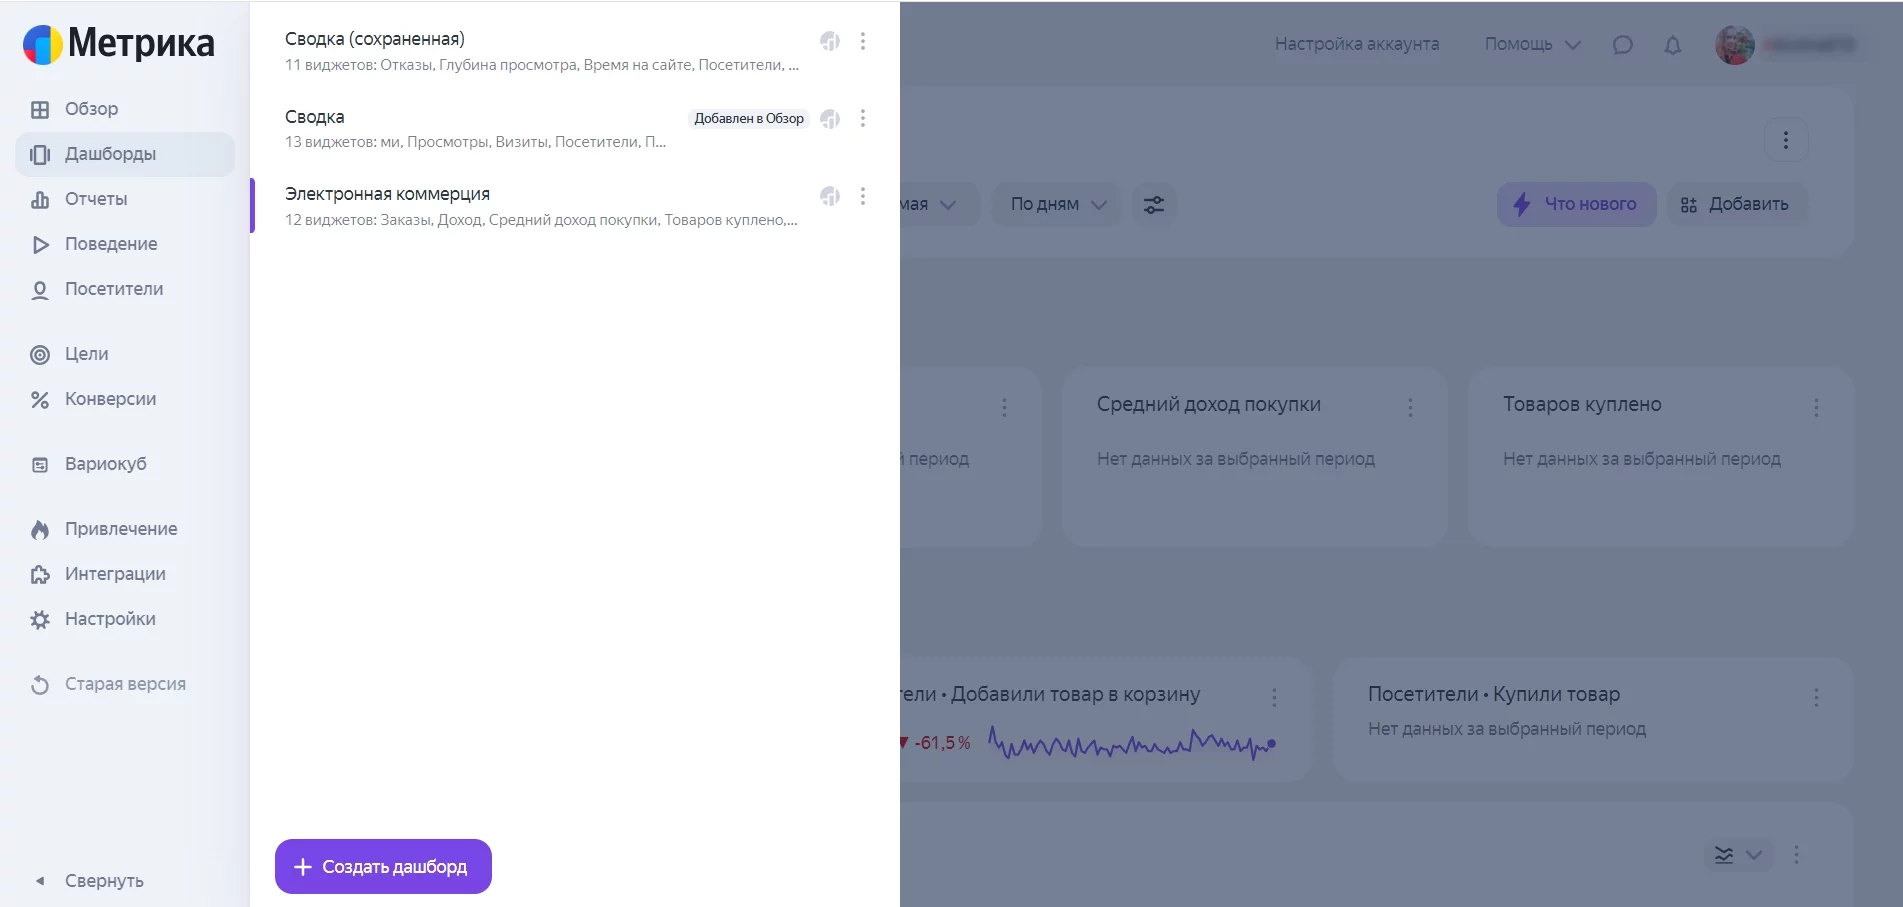Open three-dot menu for Сводка row
The height and width of the screenshot is (907, 1903).
pos(863,118)
